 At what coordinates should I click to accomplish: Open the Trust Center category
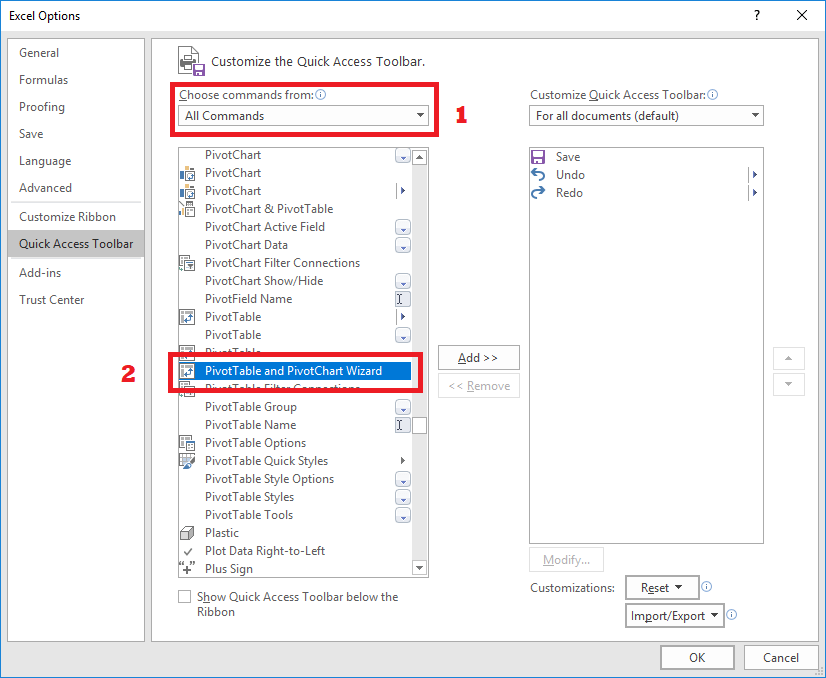click(52, 300)
